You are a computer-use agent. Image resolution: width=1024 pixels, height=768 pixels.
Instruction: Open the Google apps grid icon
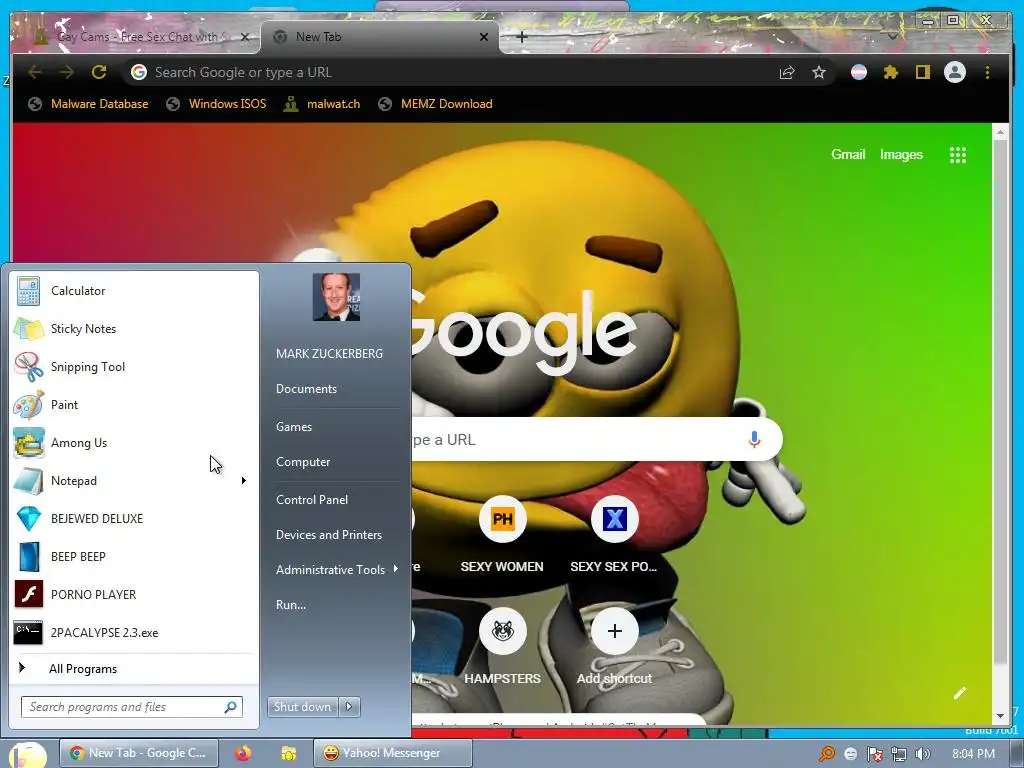[x=958, y=155]
